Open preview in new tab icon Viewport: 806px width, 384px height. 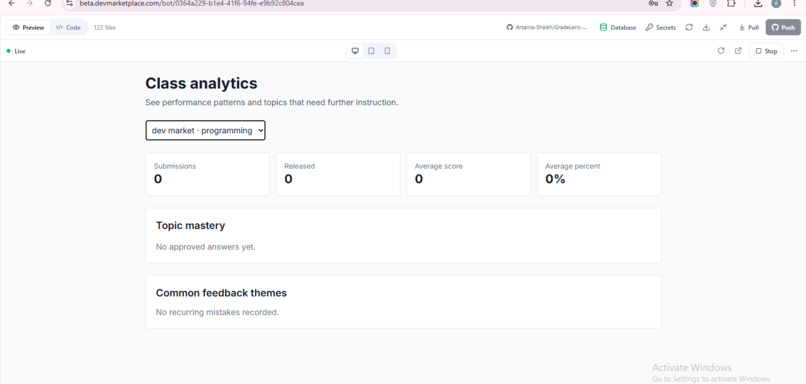738,51
